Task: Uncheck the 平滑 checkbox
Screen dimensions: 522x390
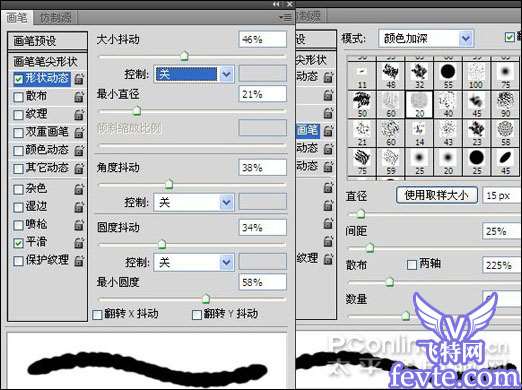Action: 18,243
